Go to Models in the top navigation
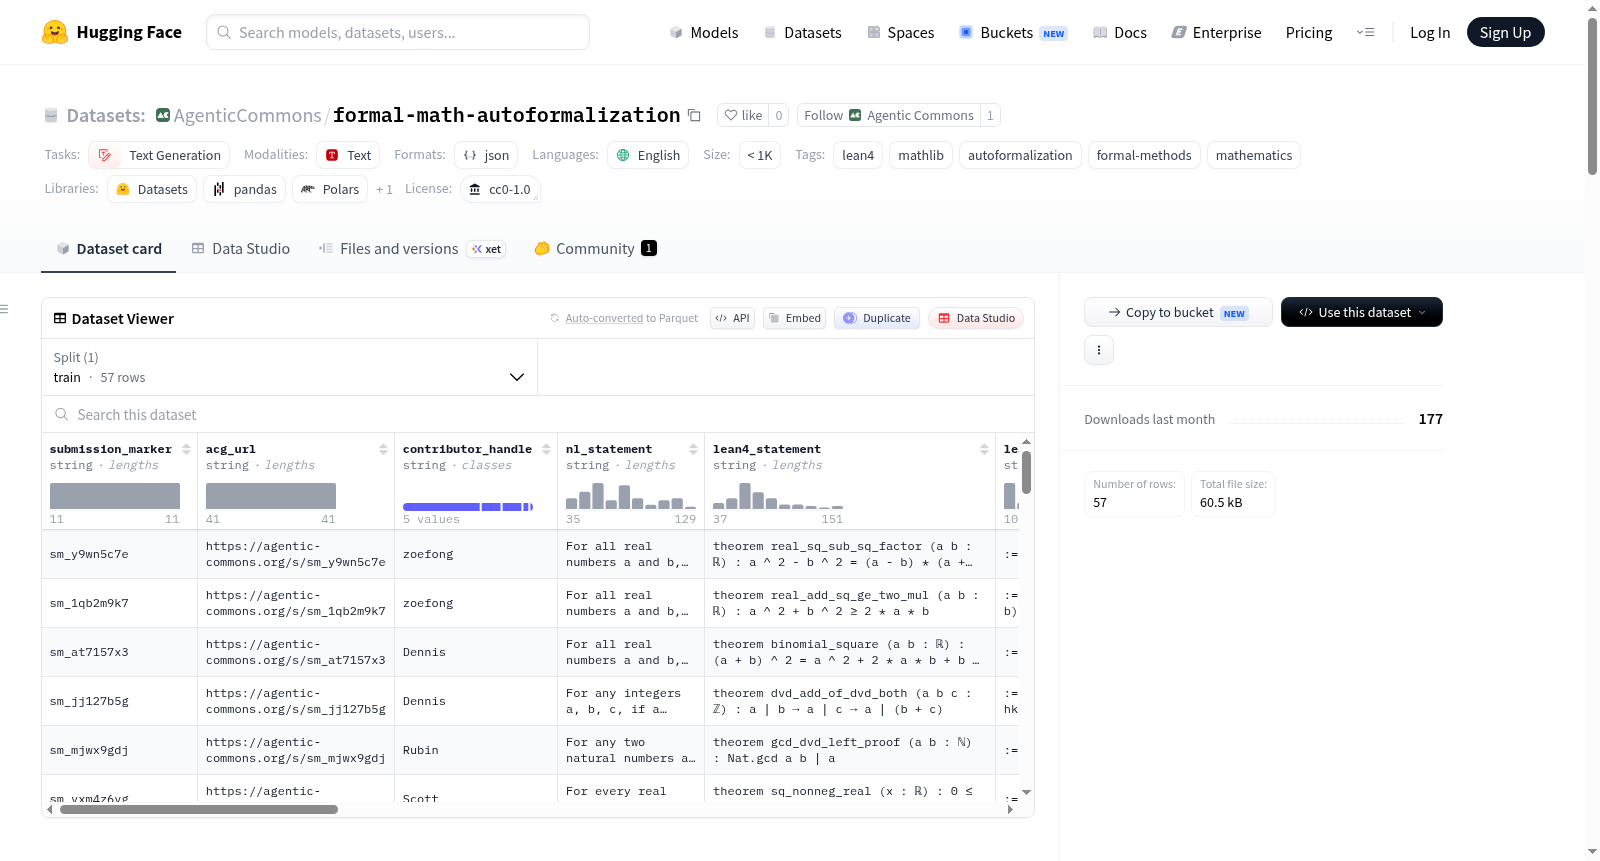This screenshot has width=1600, height=861. pyautogui.click(x=704, y=33)
